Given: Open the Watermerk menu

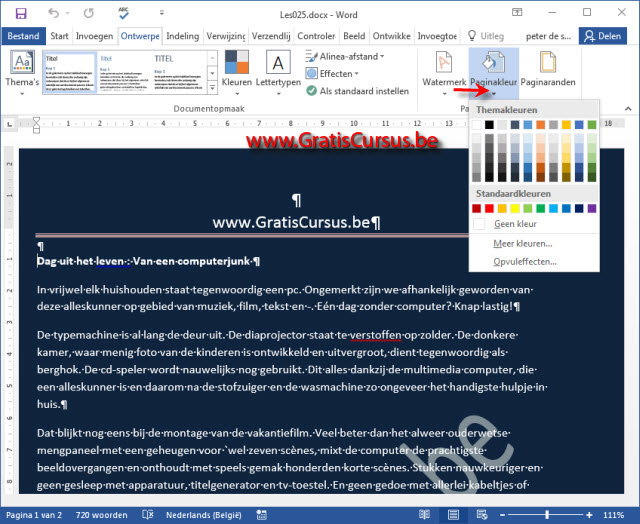Looking at the screenshot, I should [x=444, y=73].
